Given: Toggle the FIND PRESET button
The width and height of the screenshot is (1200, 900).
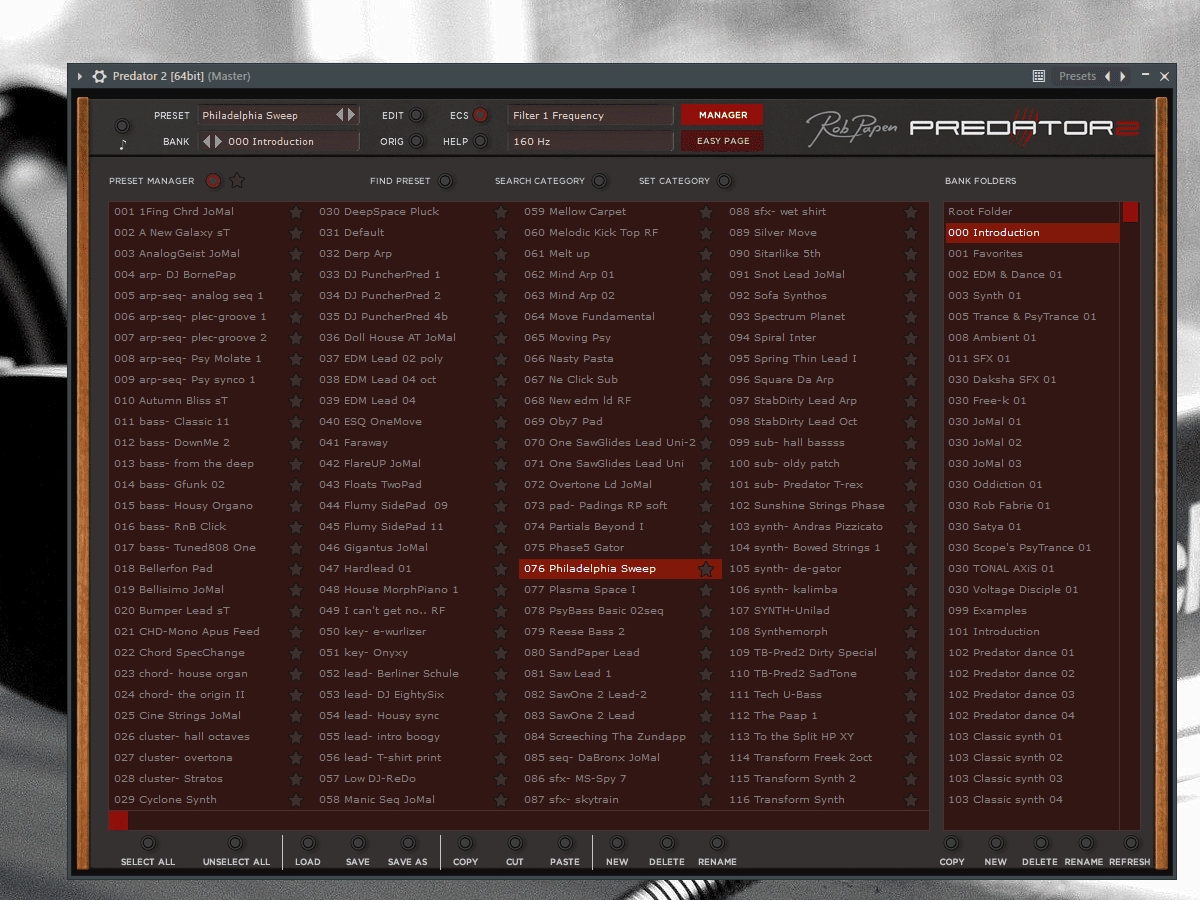Looking at the screenshot, I should 445,181.
